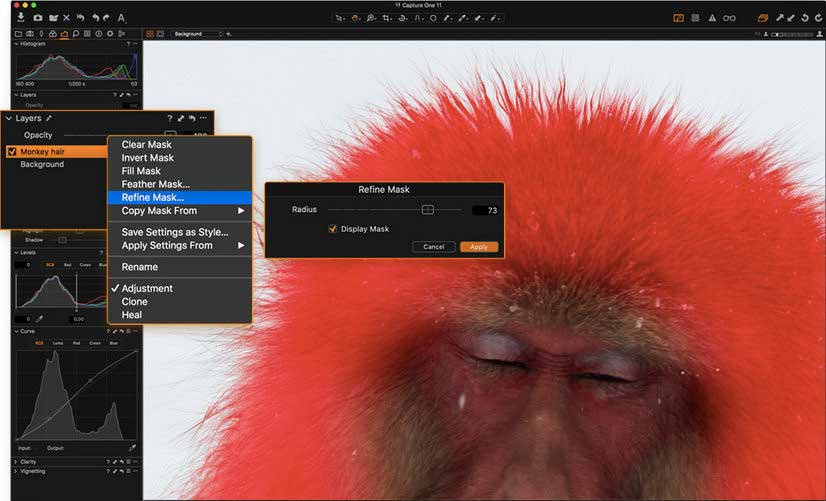826x501 pixels.
Task: Click the X delete icon in the toolbar
Action: (x=66, y=18)
